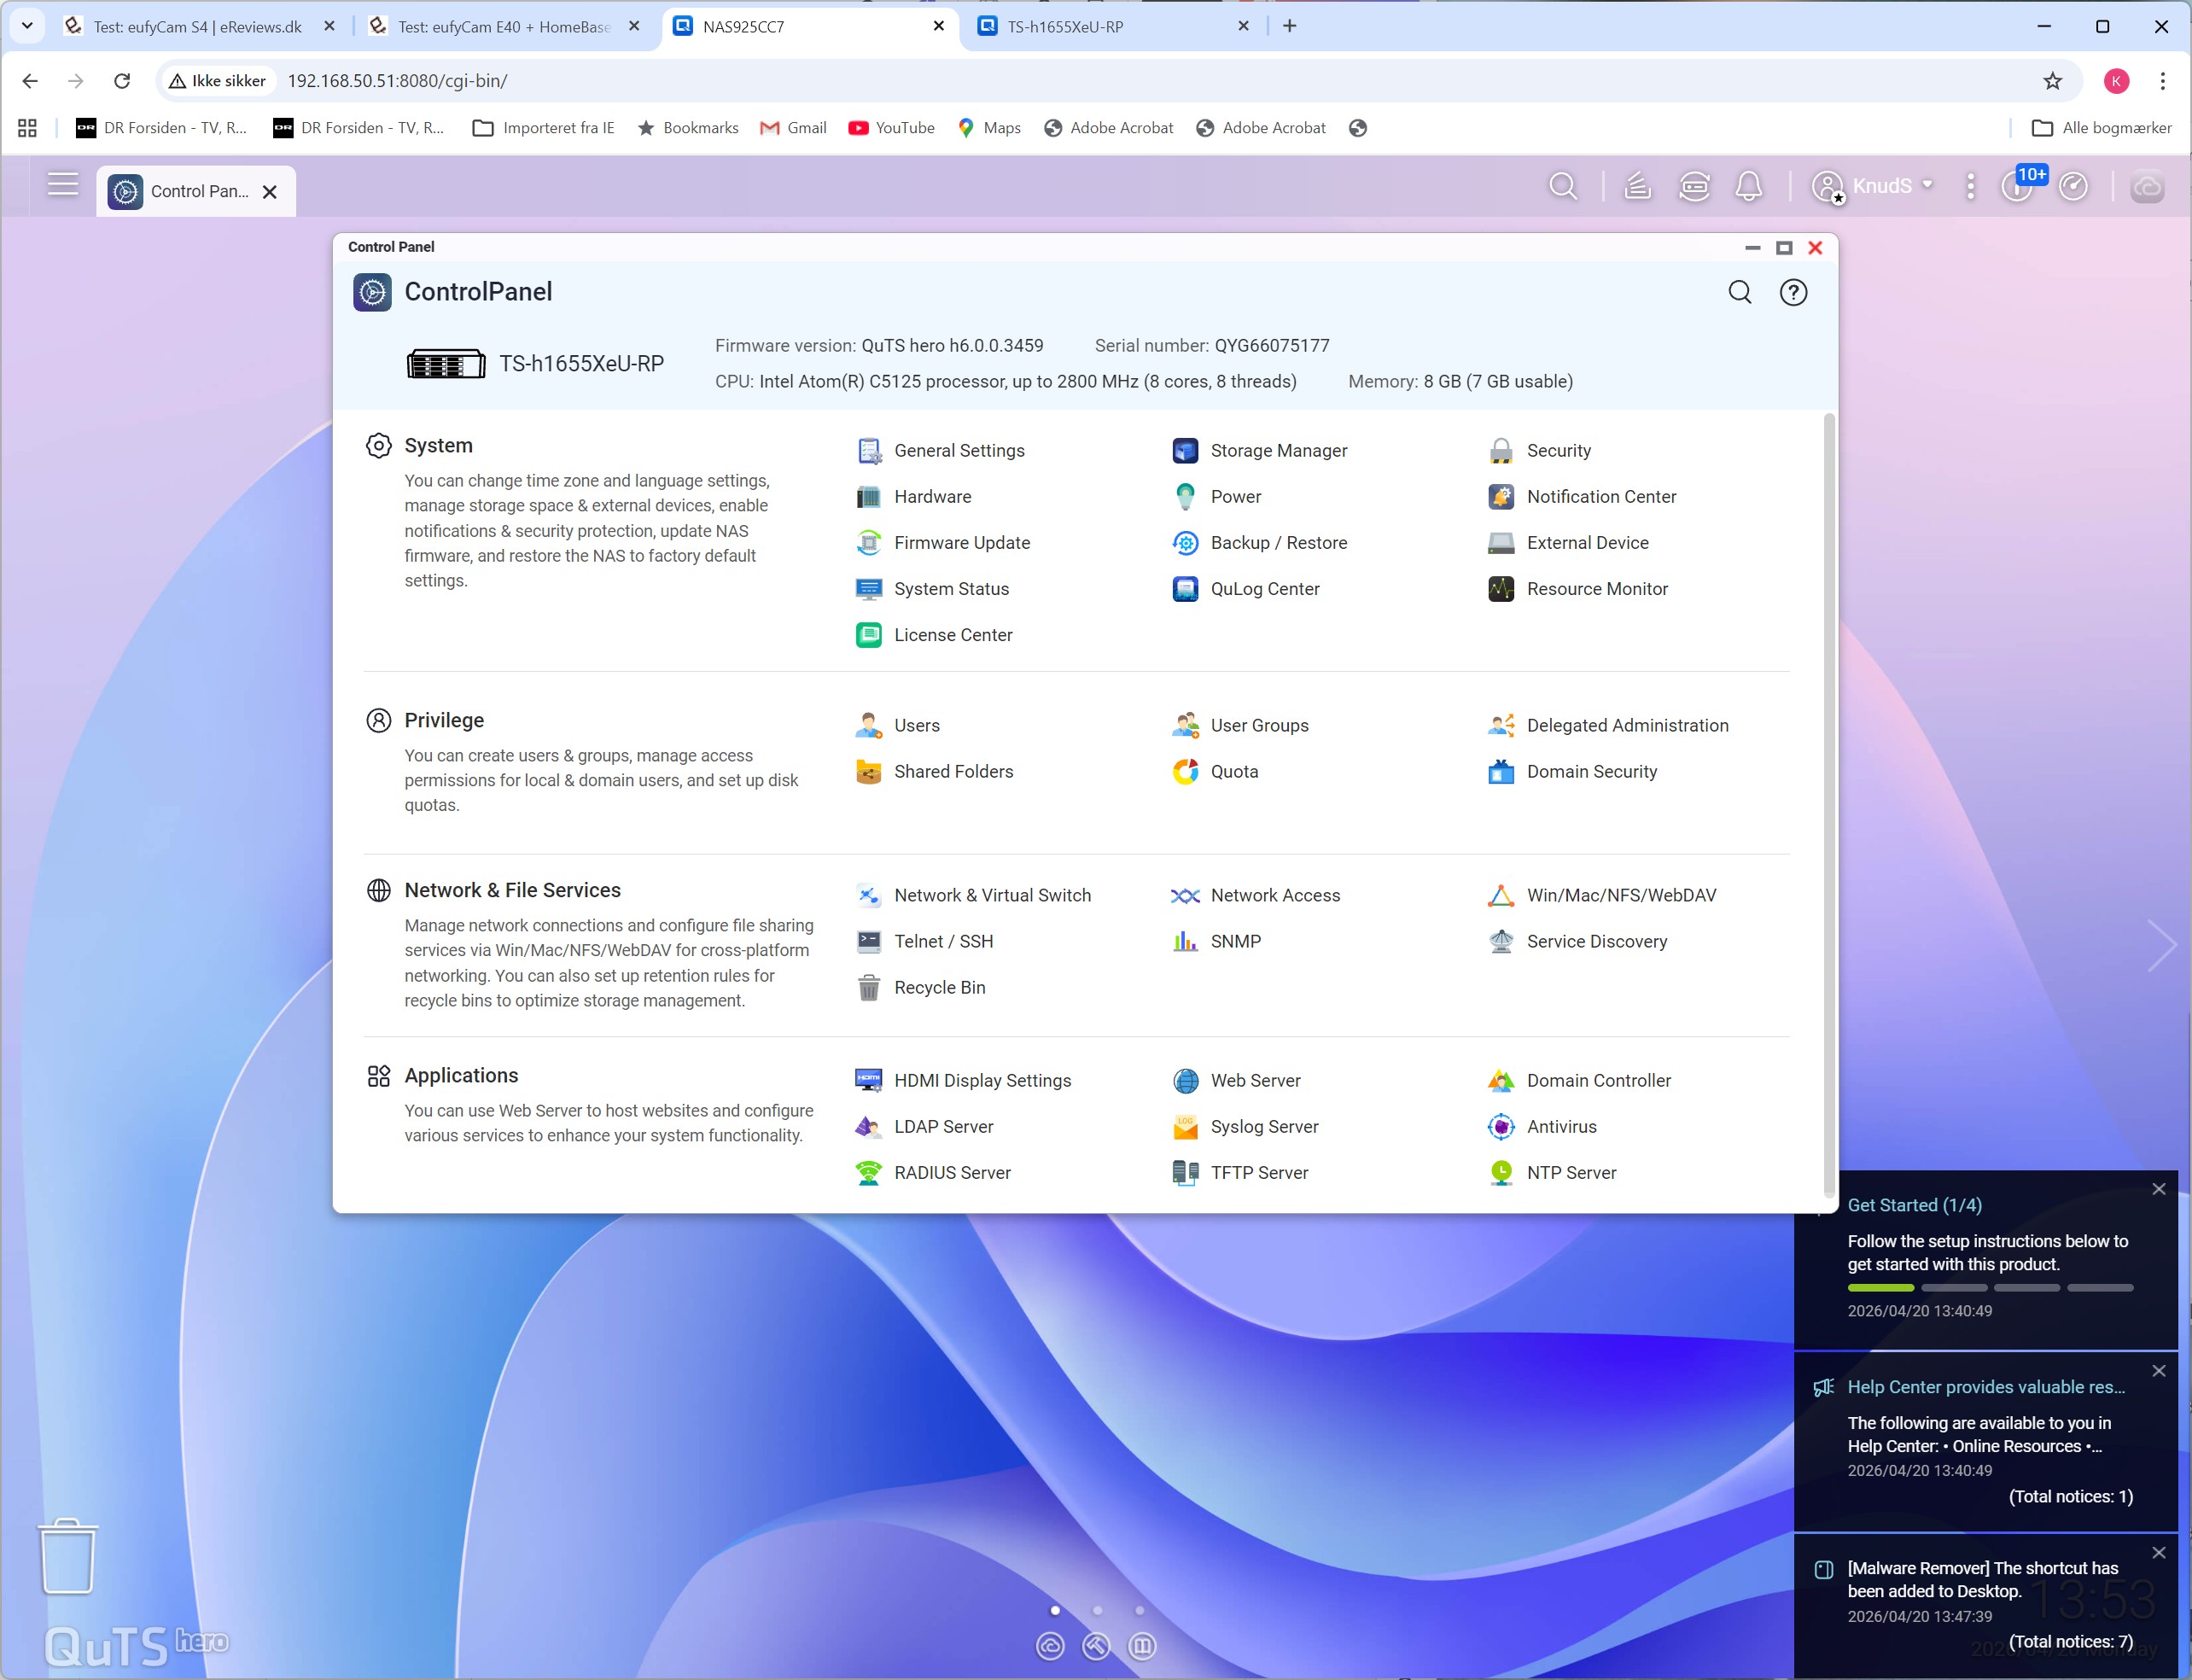The image size is (2192, 1680).
Task: Open the browser tab search dropdown
Action: [27, 26]
